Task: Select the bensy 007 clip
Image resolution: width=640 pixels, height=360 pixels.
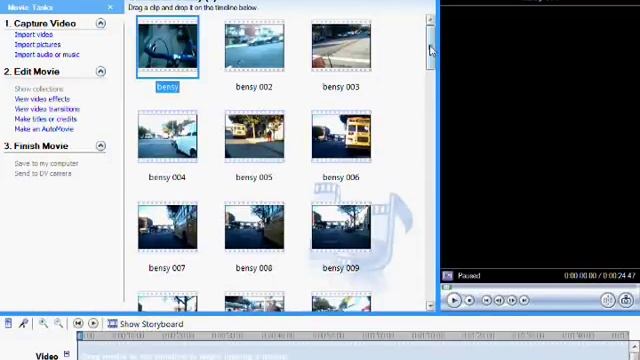Action: (167, 227)
